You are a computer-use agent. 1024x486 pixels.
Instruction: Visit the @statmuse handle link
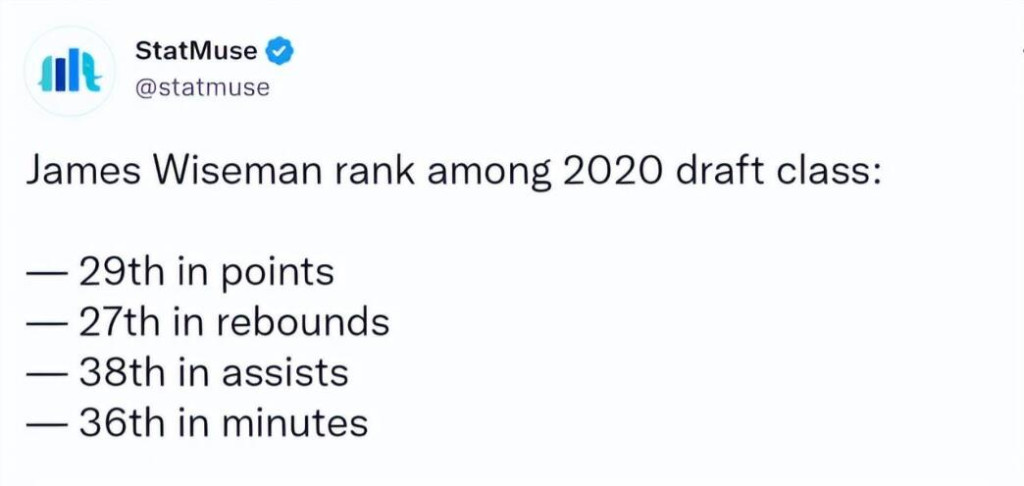point(202,88)
